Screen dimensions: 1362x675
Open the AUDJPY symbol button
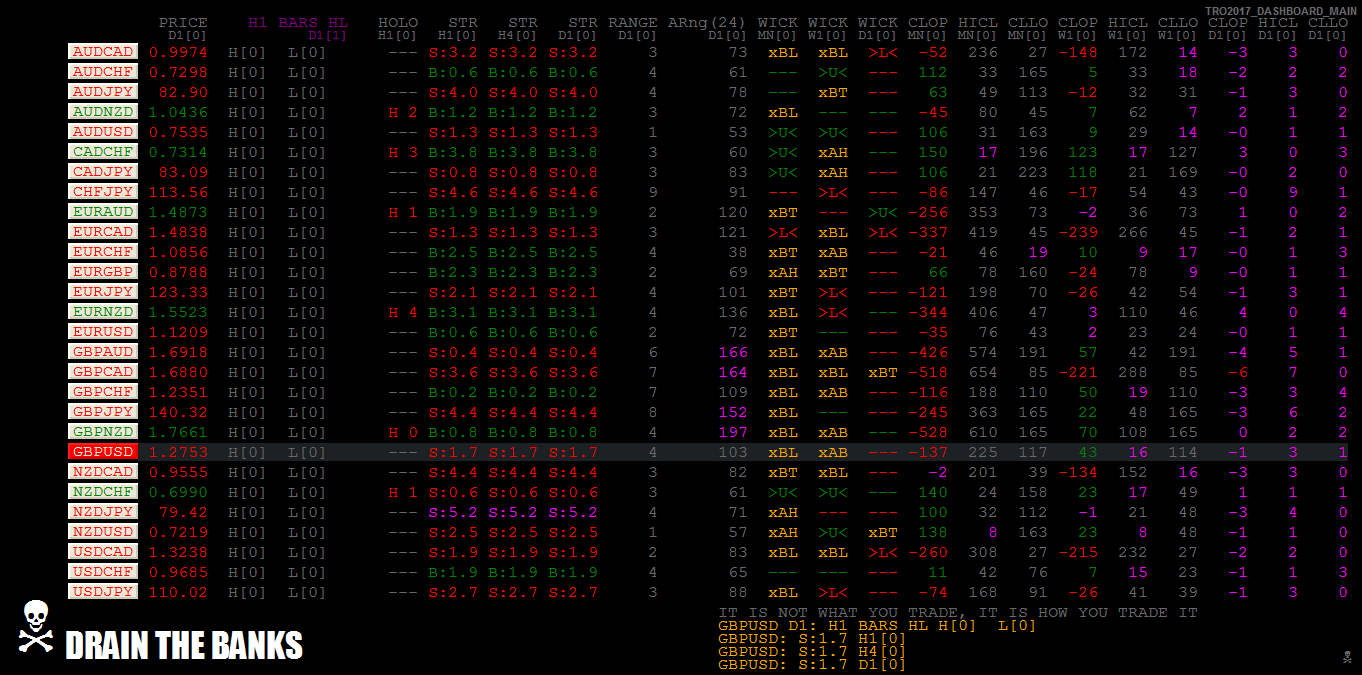(x=103, y=91)
